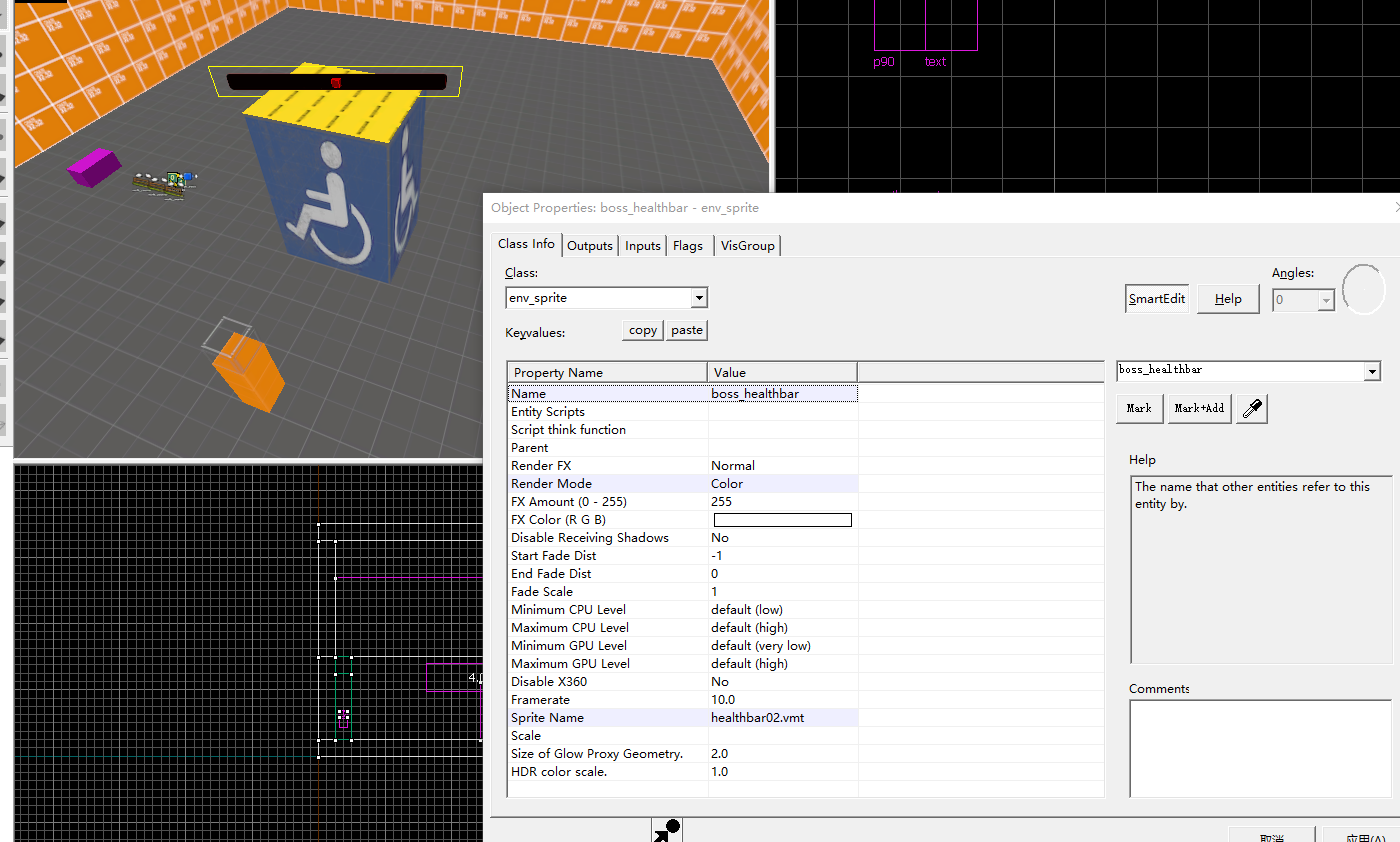Select the orange box in the 3D view
1400x842 pixels.
249,372
